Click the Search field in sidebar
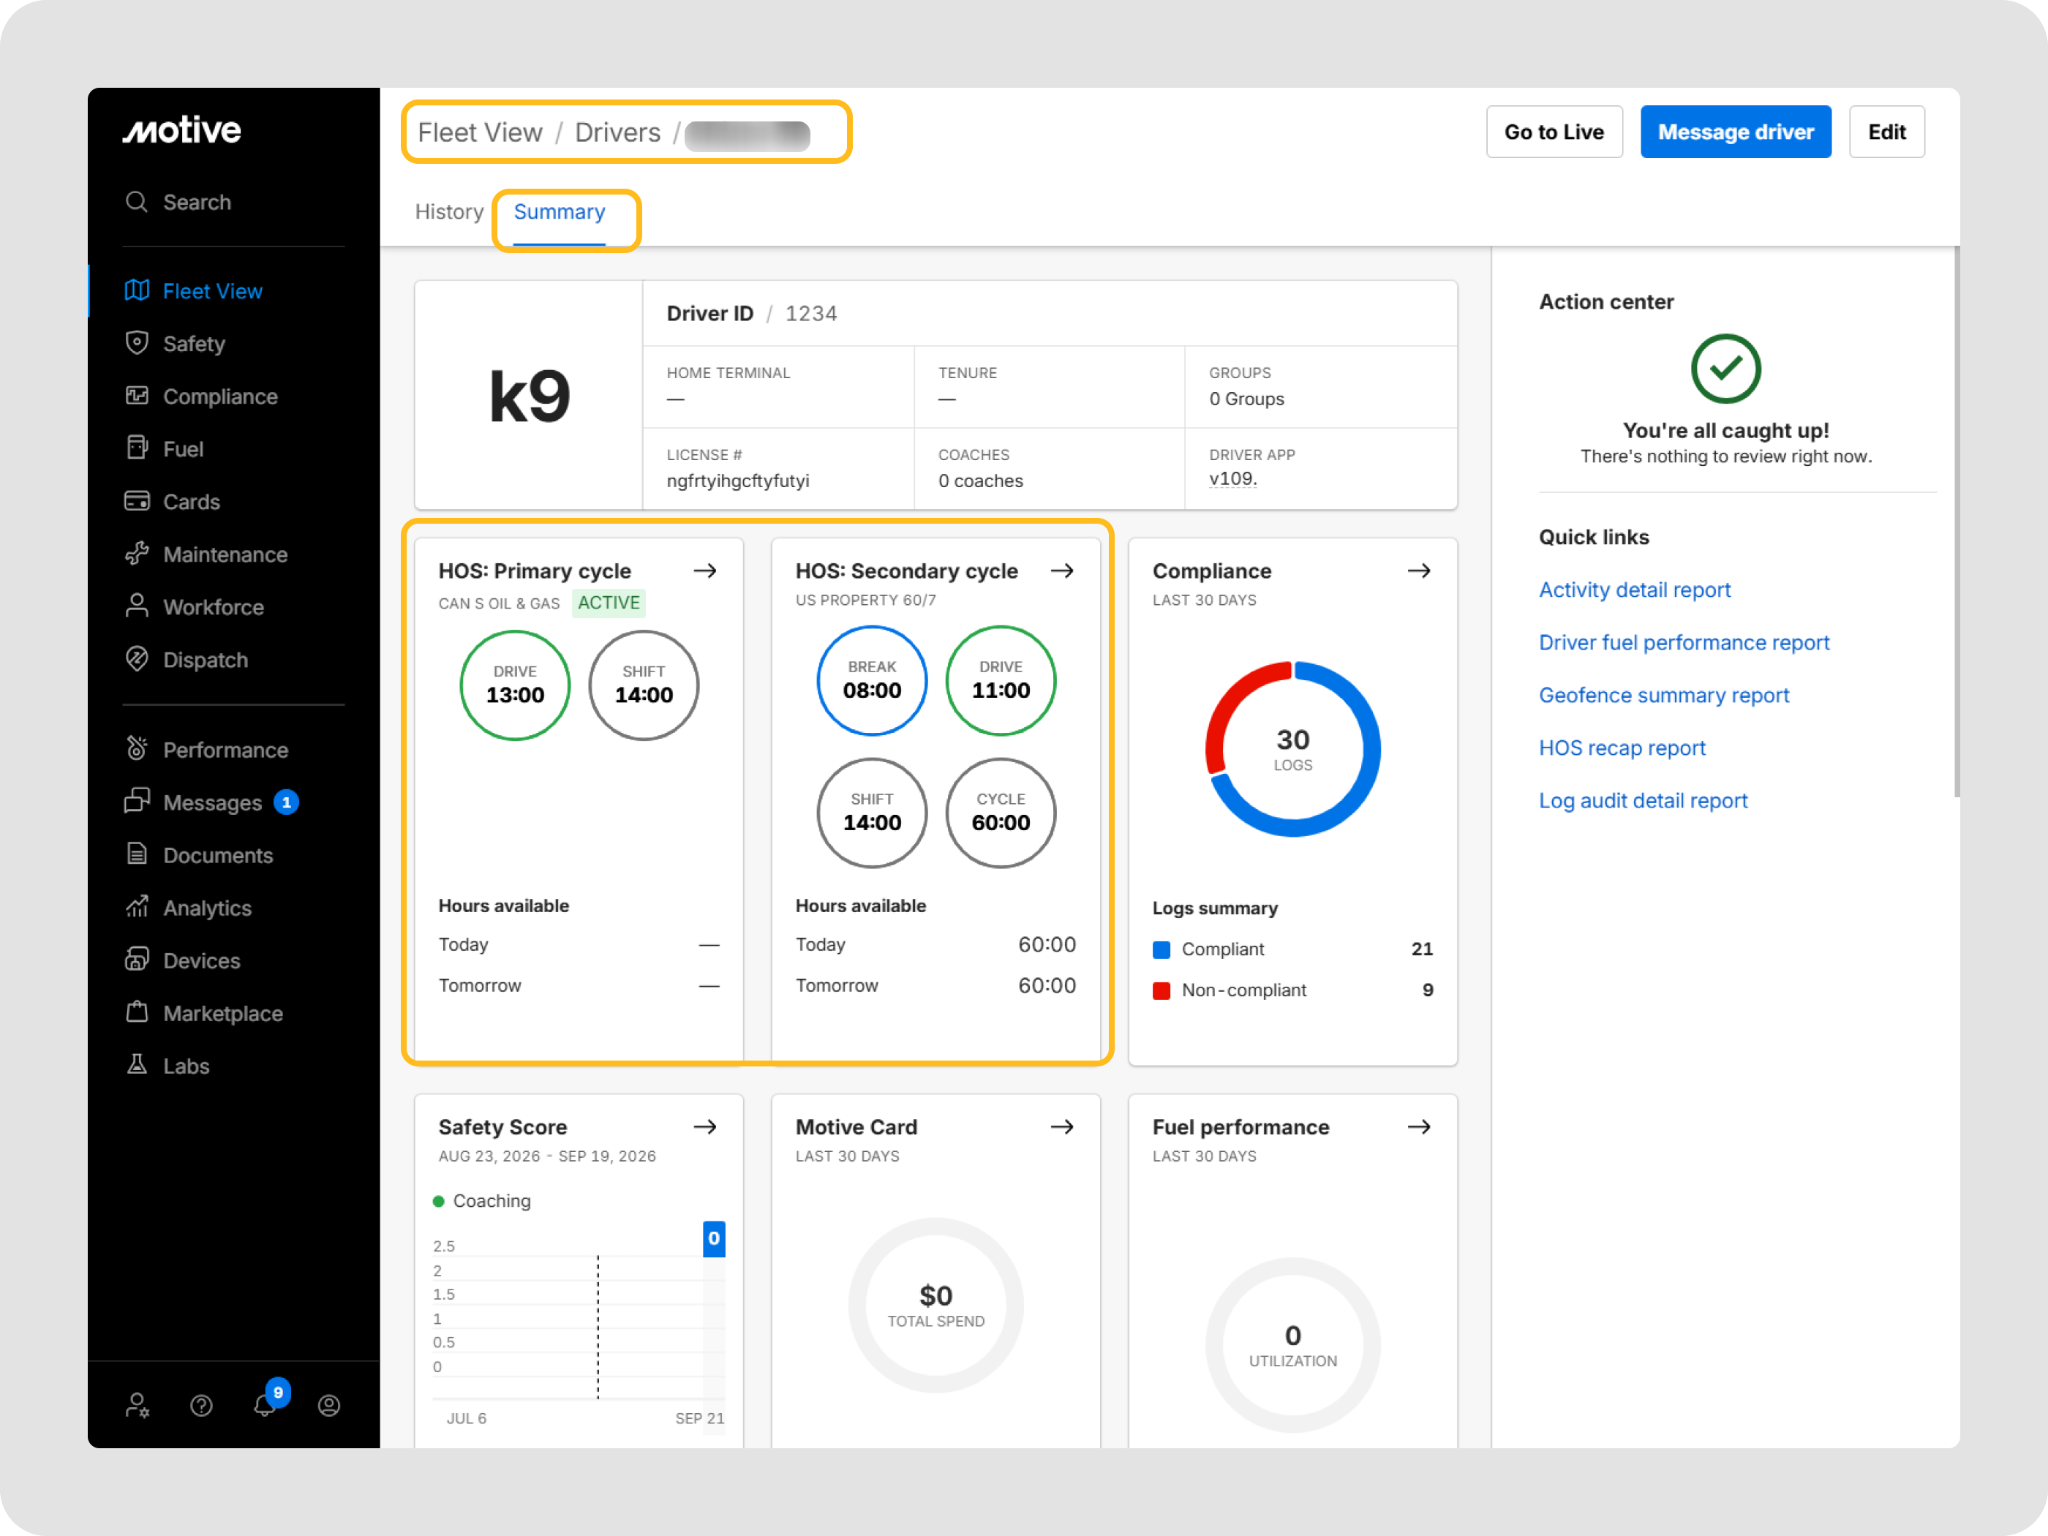The image size is (2048, 1536). click(233, 202)
